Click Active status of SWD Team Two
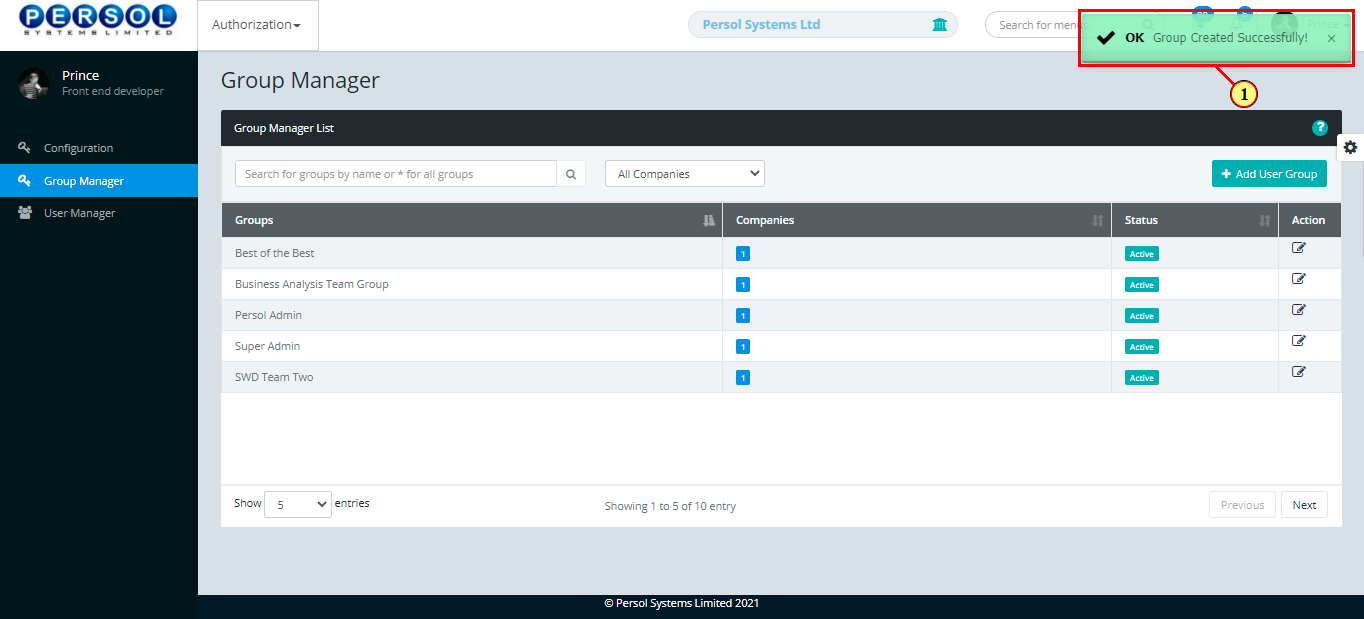1364x619 pixels. tap(1142, 378)
